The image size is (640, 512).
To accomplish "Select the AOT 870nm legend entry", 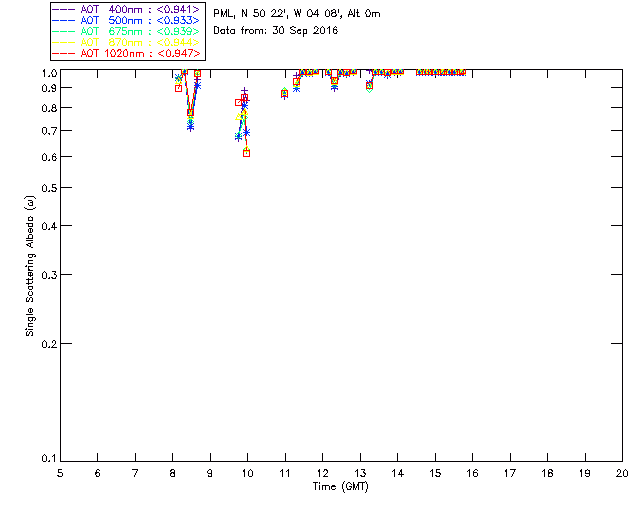I will (126, 42).
